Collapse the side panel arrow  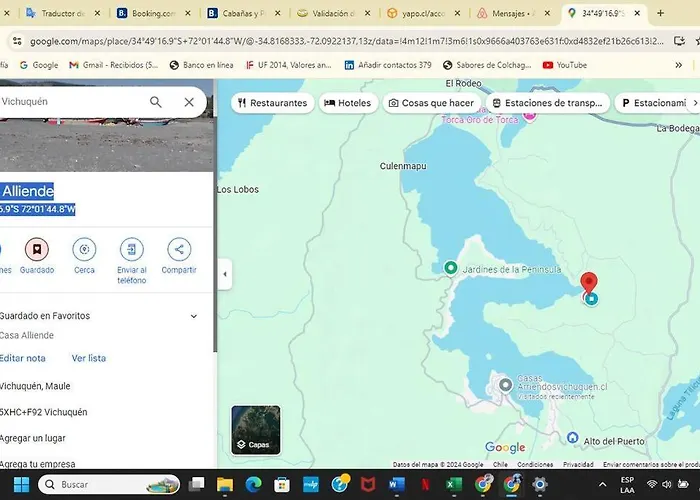(225, 274)
